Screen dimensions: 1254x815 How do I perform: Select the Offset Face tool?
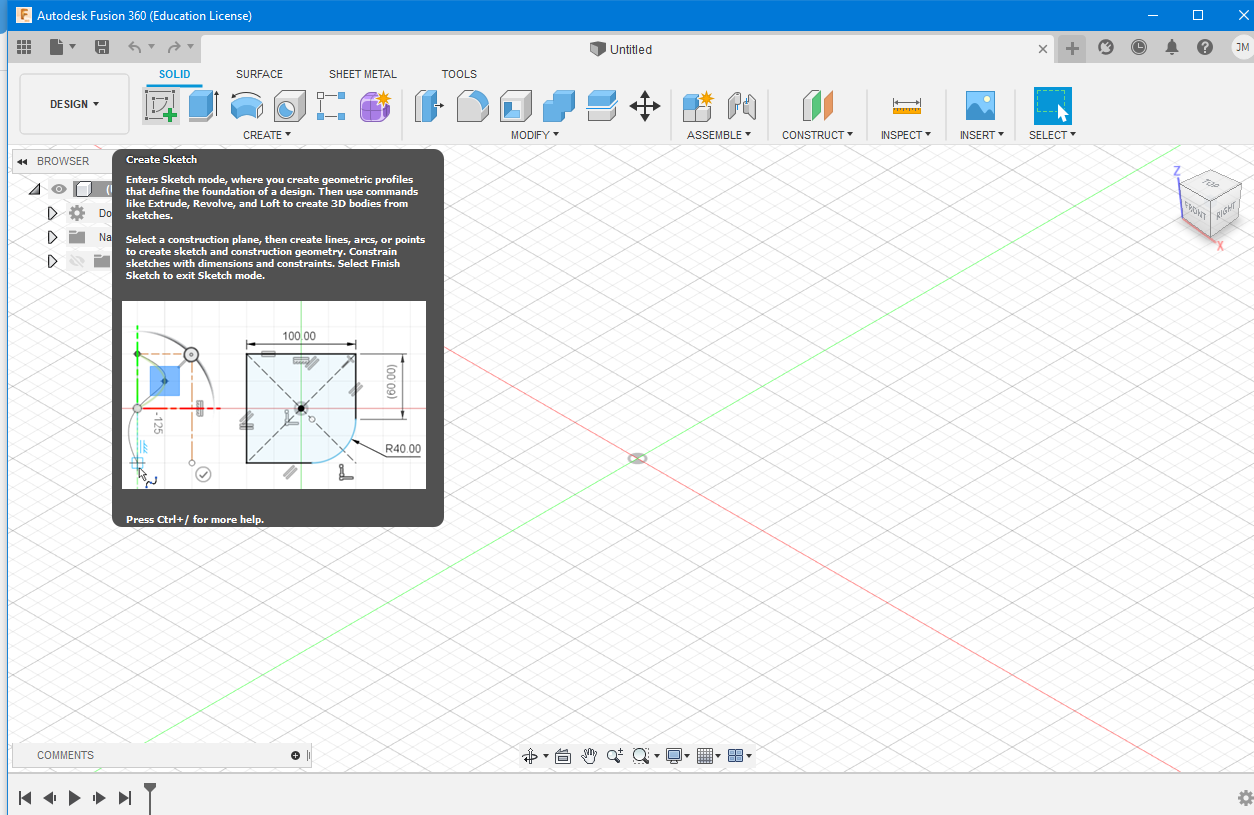pyautogui.click(x=601, y=106)
